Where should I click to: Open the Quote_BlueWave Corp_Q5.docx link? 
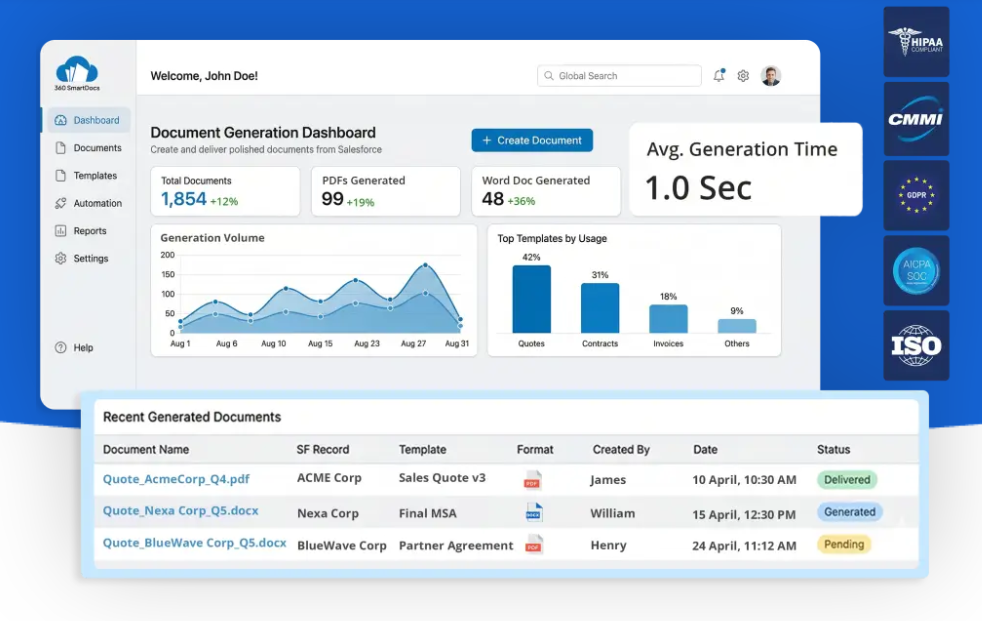click(194, 543)
